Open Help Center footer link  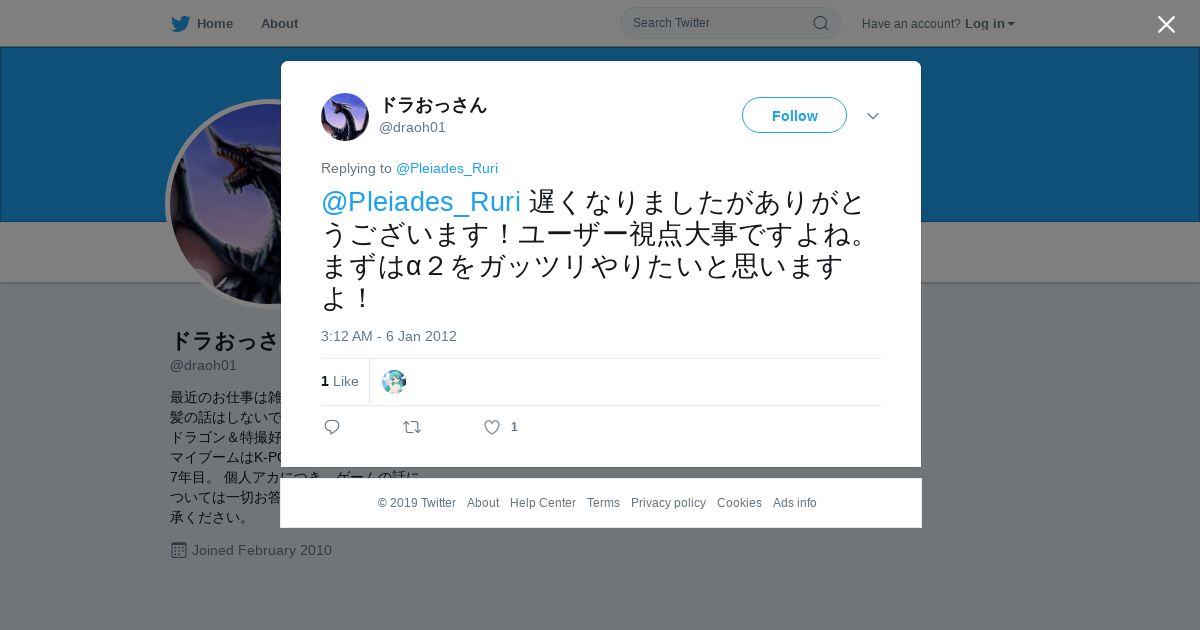click(543, 503)
